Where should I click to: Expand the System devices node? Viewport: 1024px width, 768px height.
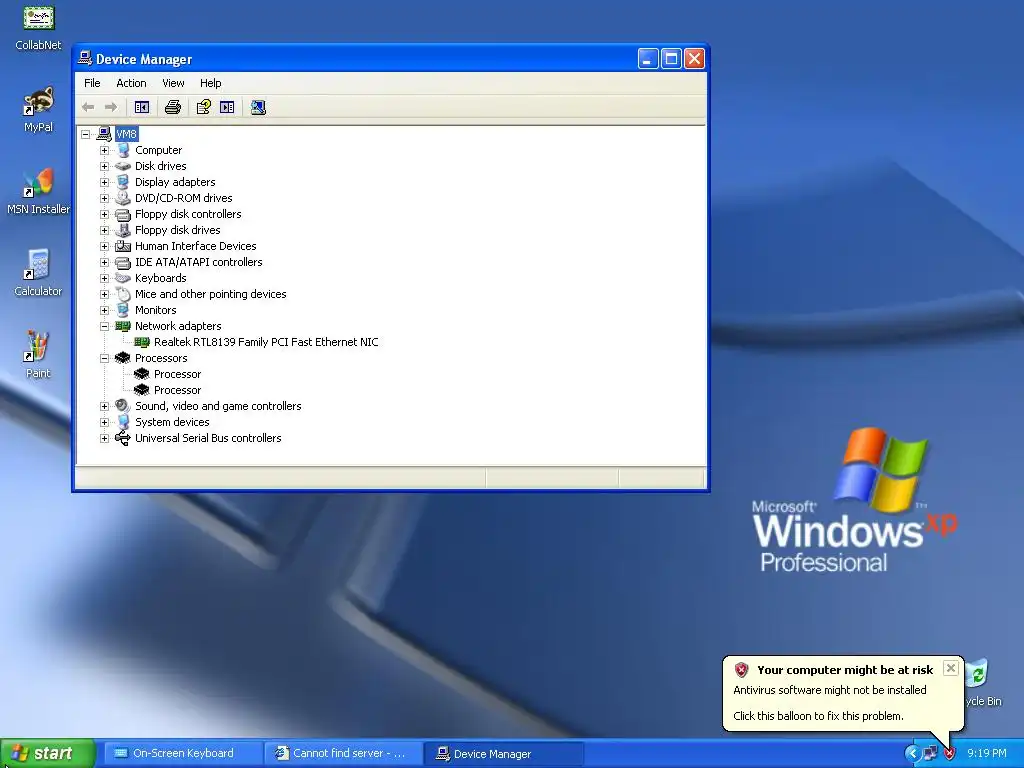pos(104,422)
